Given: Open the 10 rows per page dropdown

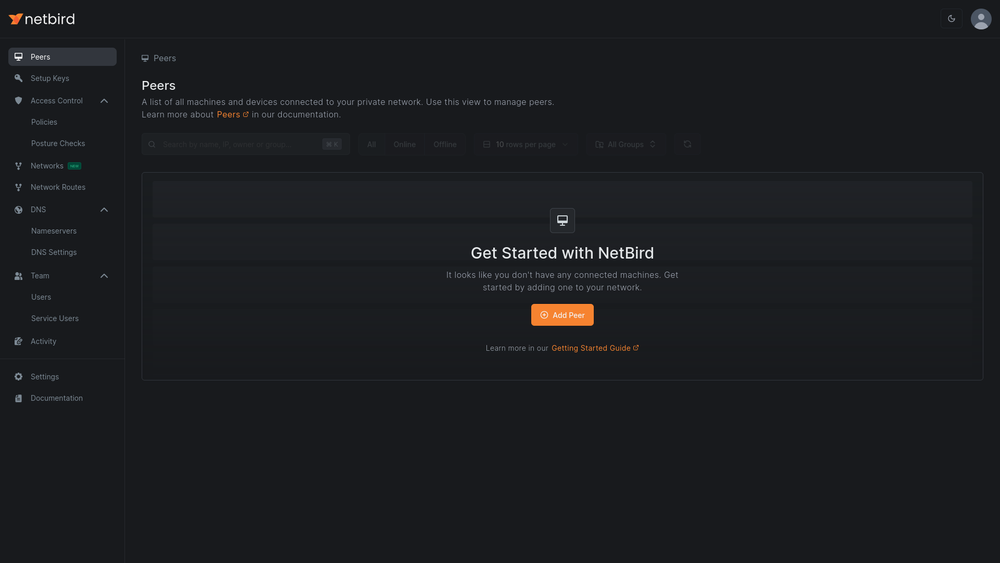Looking at the screenshot, I should coord(525,144).
